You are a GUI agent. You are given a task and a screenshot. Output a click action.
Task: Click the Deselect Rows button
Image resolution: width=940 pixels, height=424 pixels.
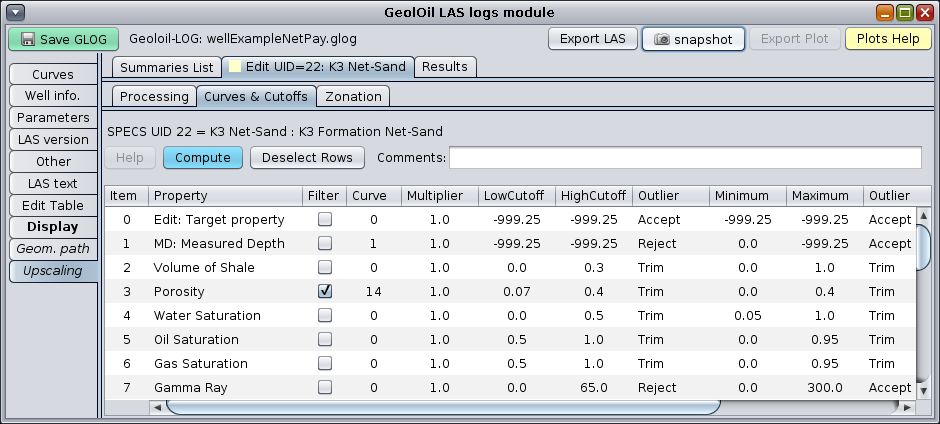tap(307, 157)
